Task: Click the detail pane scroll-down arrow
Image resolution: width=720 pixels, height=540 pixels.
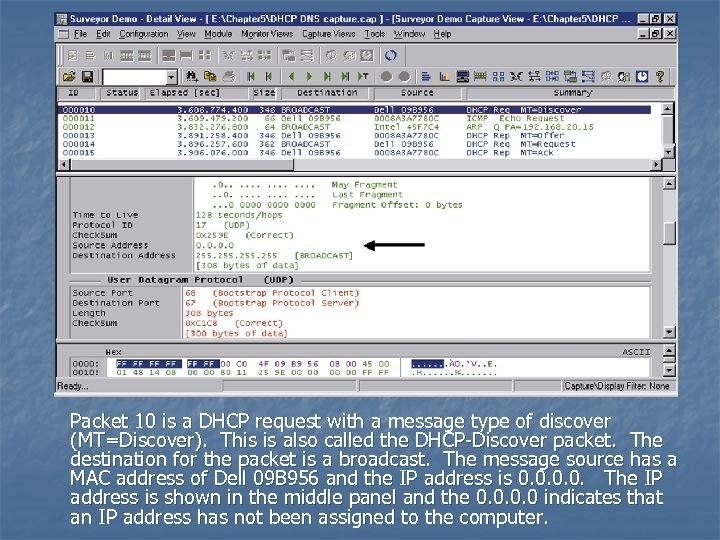Action: 669,332
